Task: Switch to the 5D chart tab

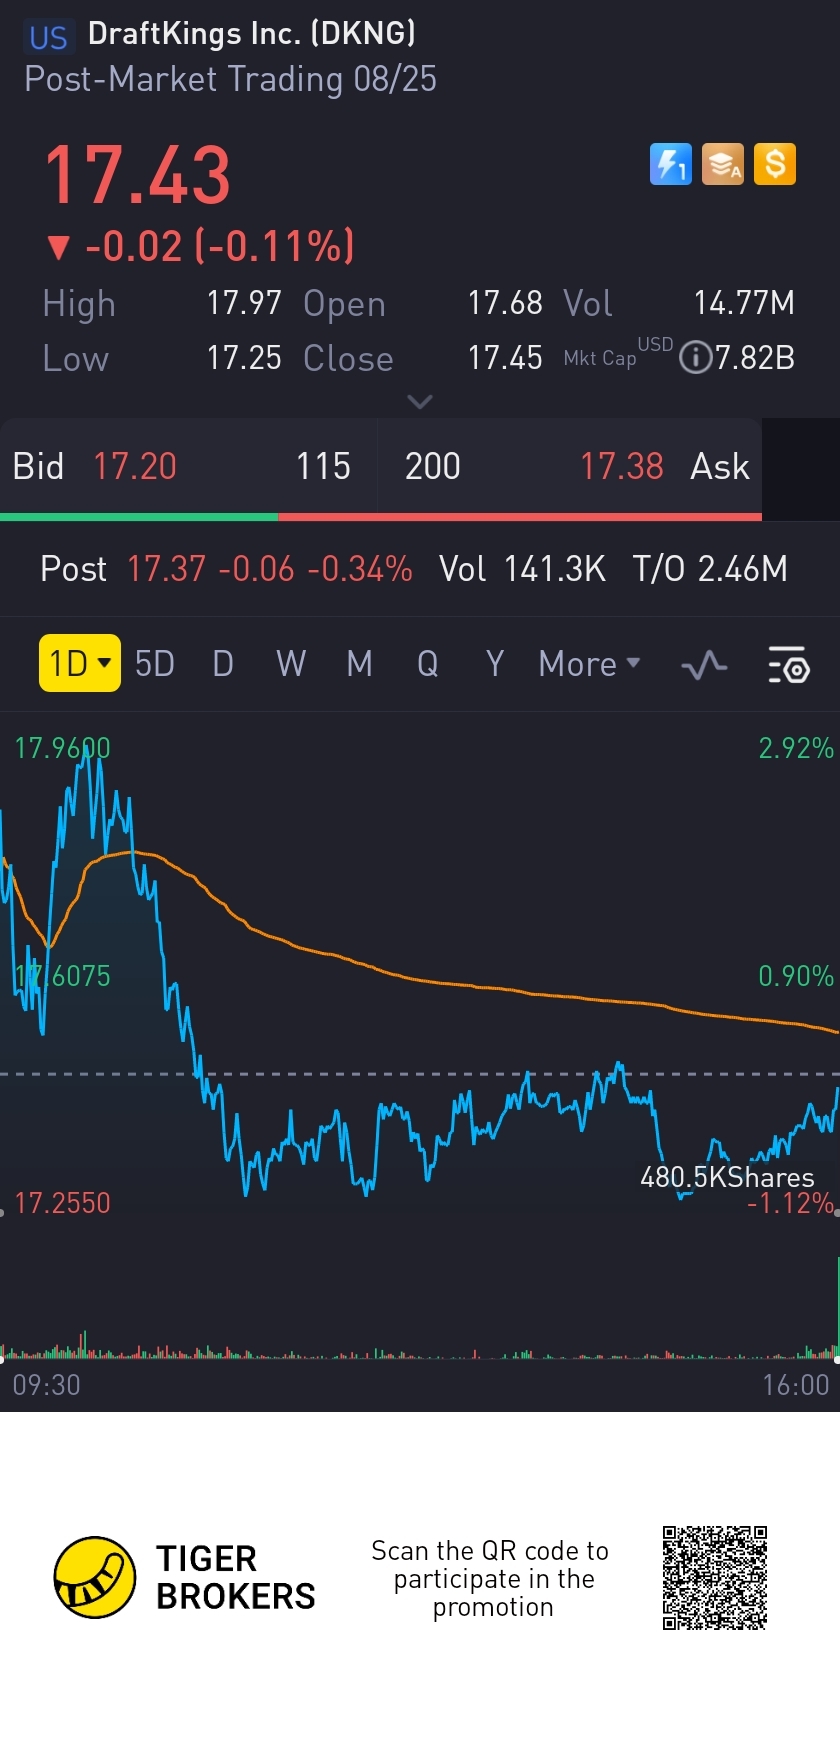Action: [155, 664]
